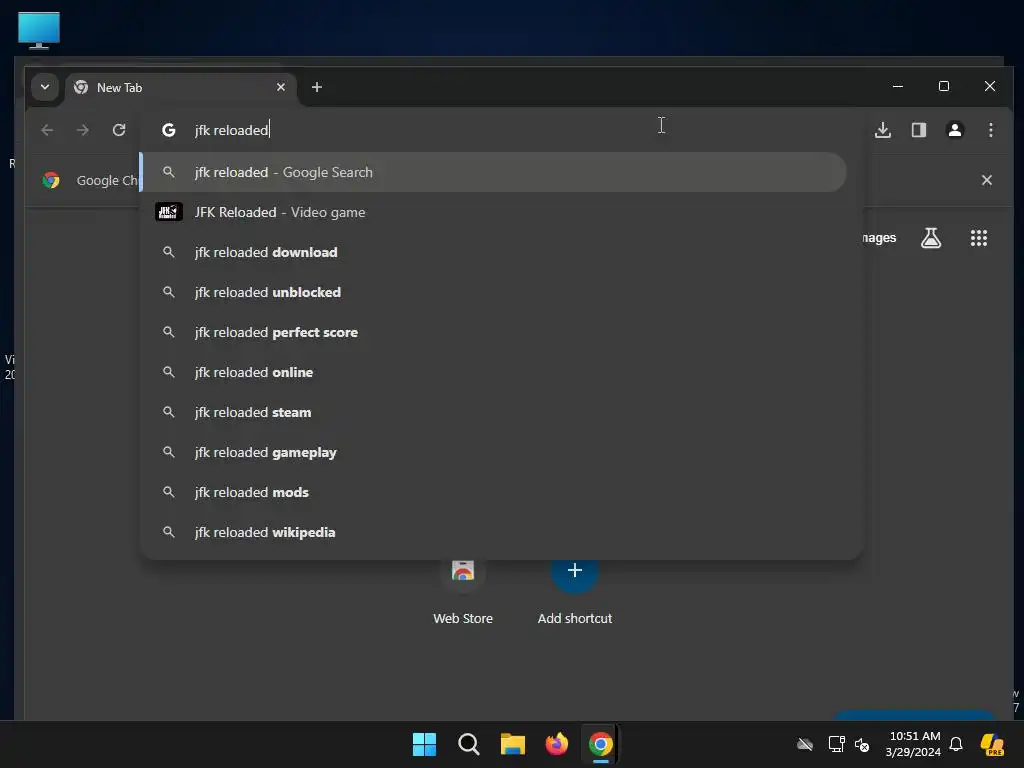This screenshot has height=768, width=1024.
Task: Choose jfk reloaded unblocked suggestion
Action: pyautogui.click(x=494, y=292)
